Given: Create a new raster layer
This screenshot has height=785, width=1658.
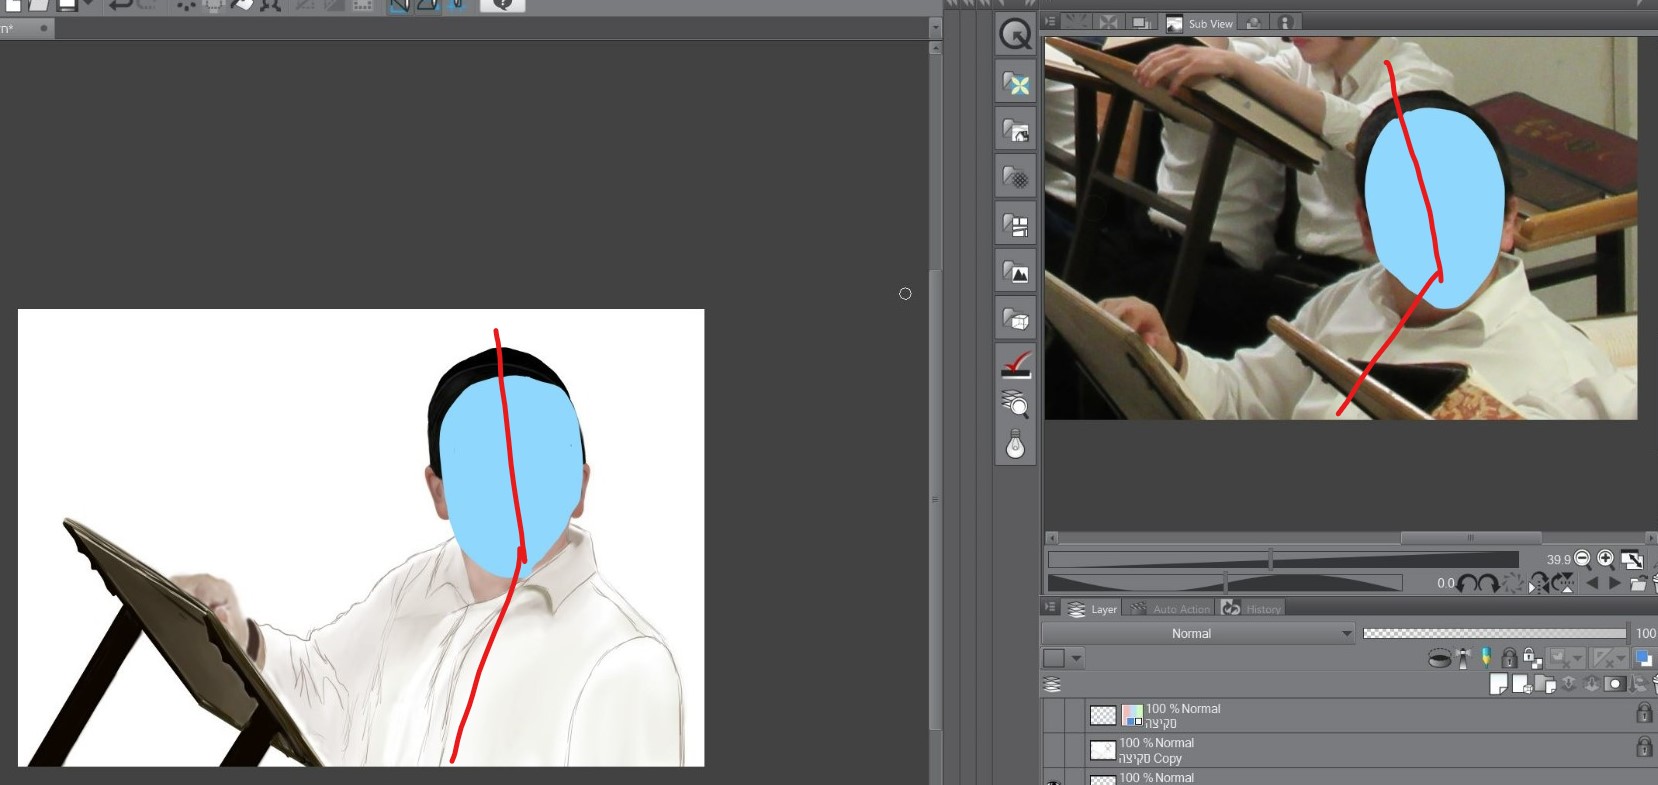Looking at the screenshot, I should (1498, 684).
